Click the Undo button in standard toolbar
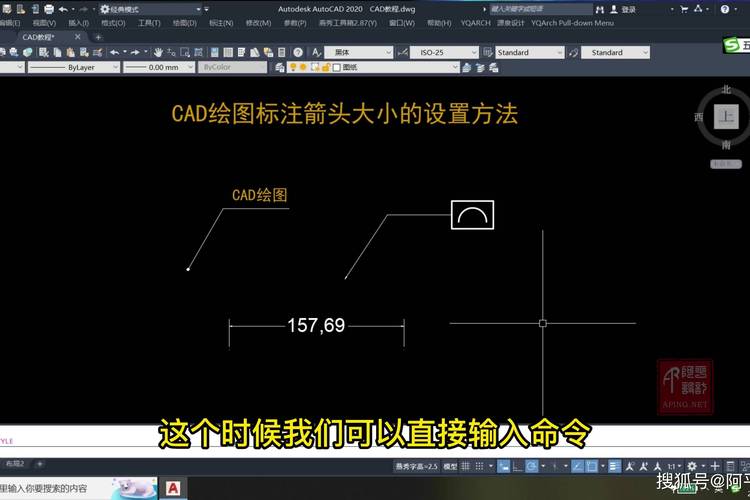Image resolution: width=750 pixels, height=500 pixels. 114,52
